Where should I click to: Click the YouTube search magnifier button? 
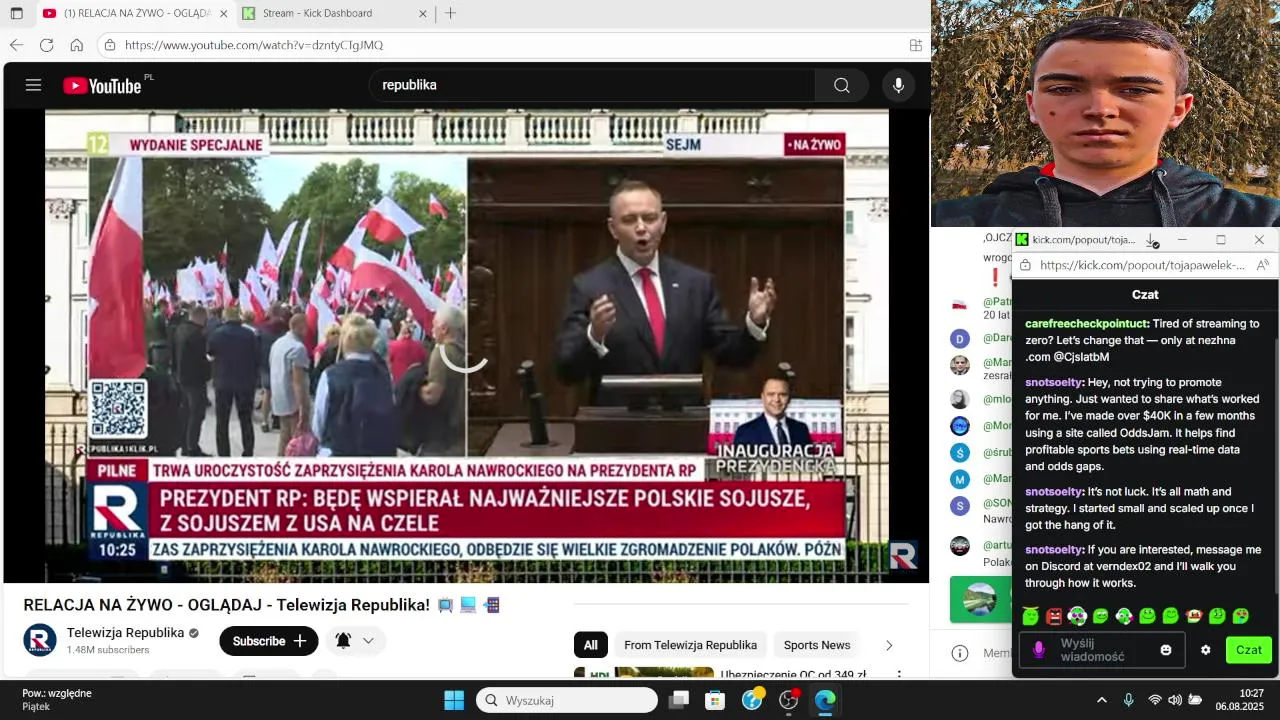[841, 85]
